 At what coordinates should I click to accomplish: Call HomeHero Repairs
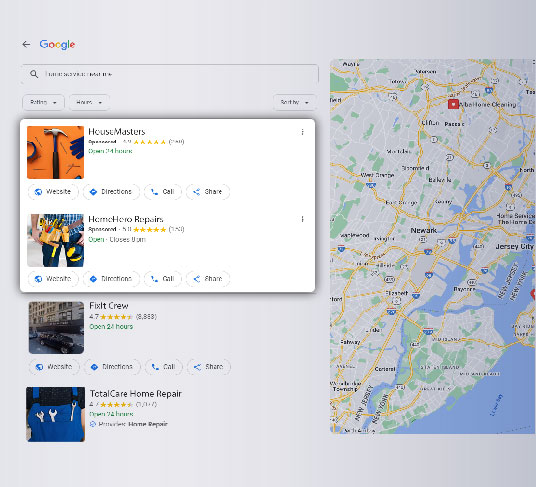coord(163,279)
